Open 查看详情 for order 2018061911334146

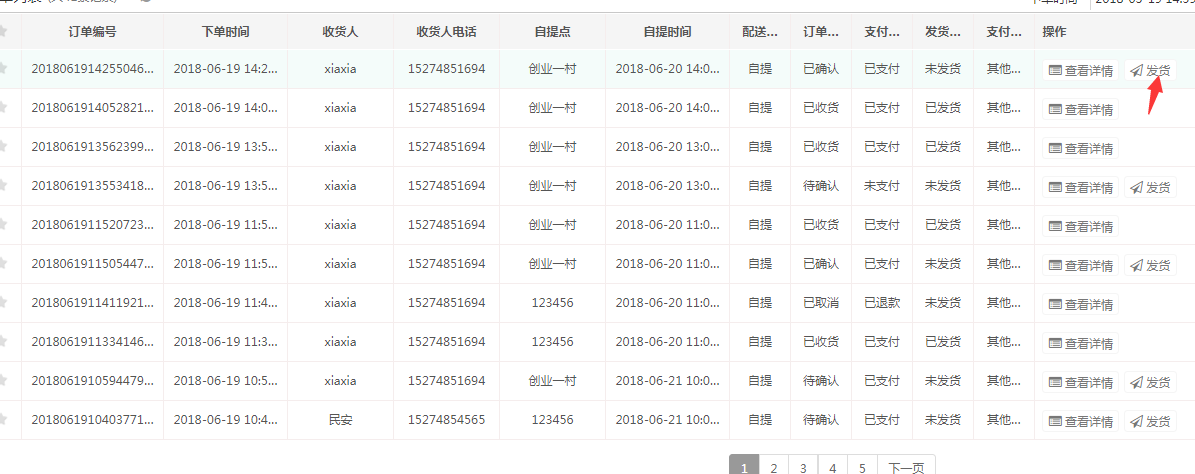[x=1080, y=343]
